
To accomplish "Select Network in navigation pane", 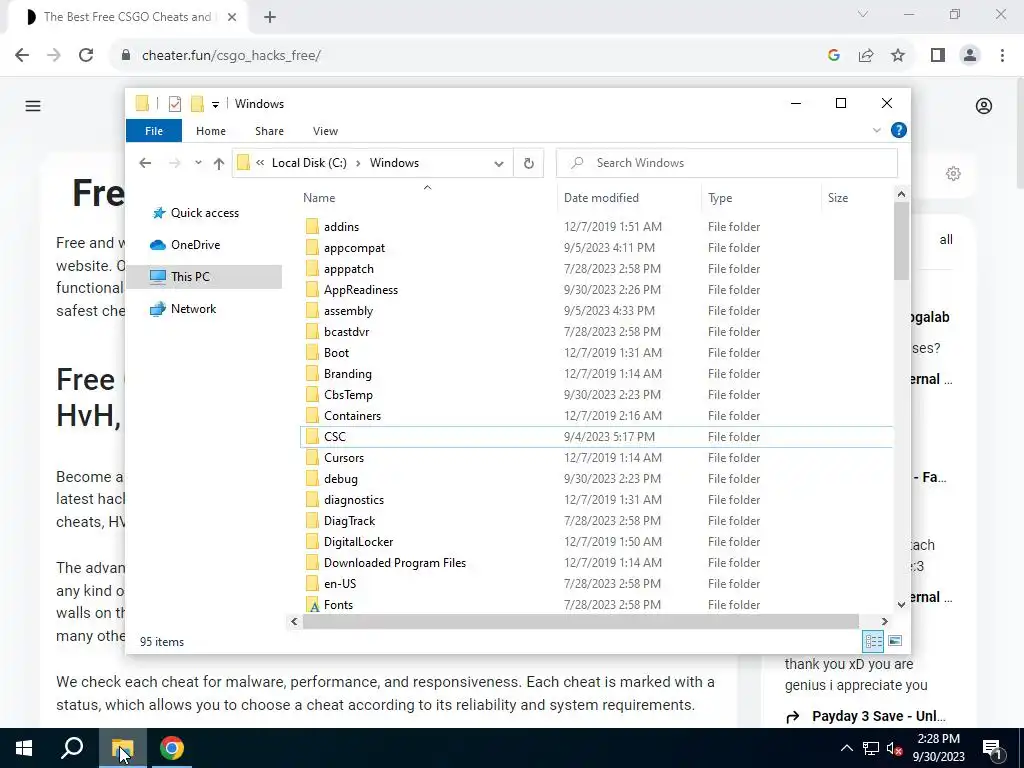I will (193, 309).
